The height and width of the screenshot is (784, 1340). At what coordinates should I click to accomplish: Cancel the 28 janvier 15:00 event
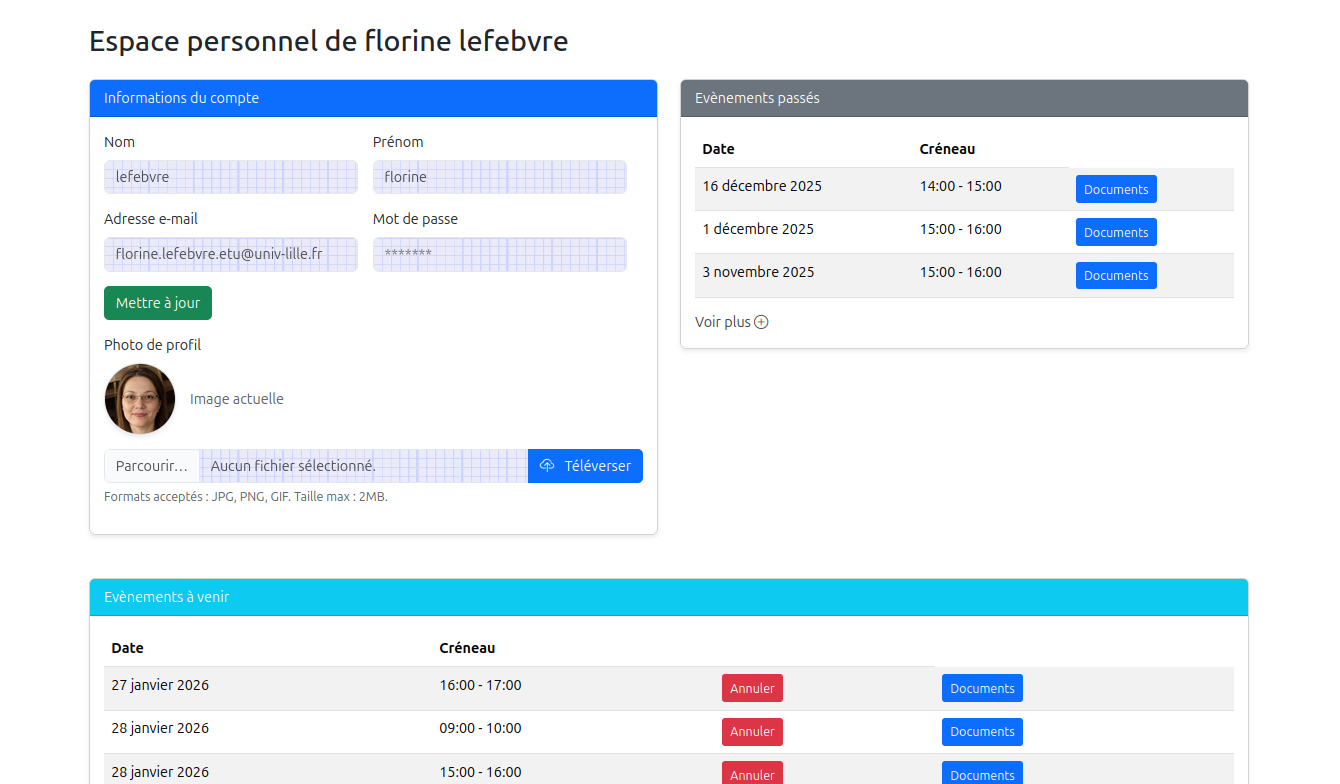pos(752,774)
